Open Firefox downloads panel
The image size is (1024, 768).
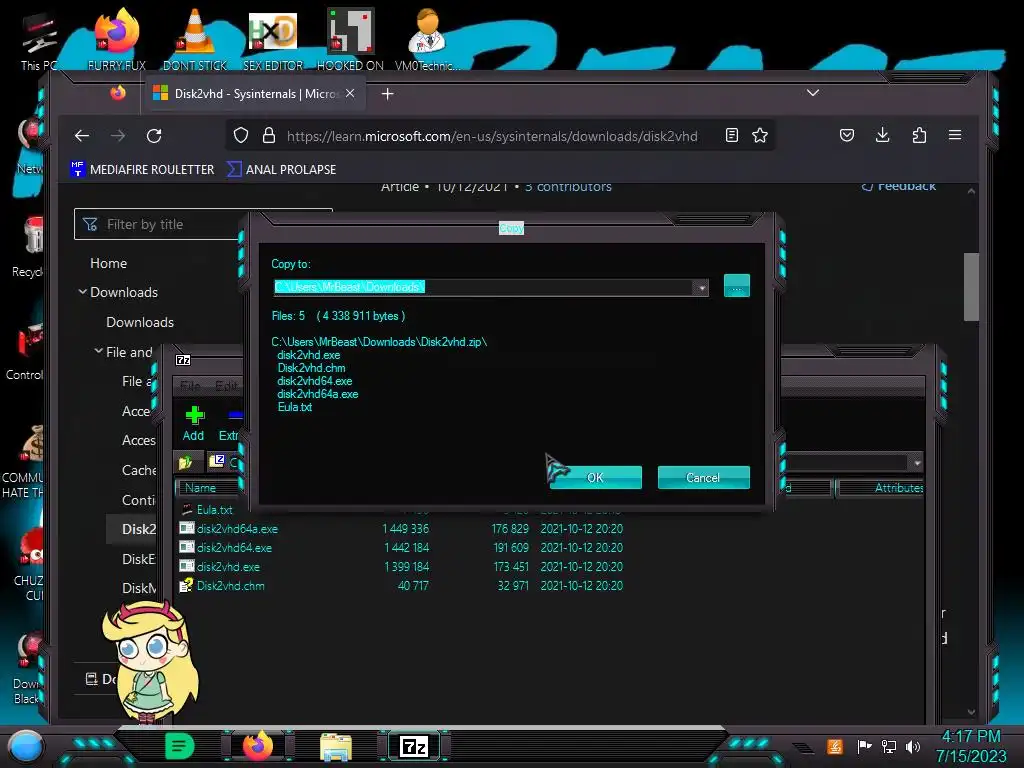(882, 135)
